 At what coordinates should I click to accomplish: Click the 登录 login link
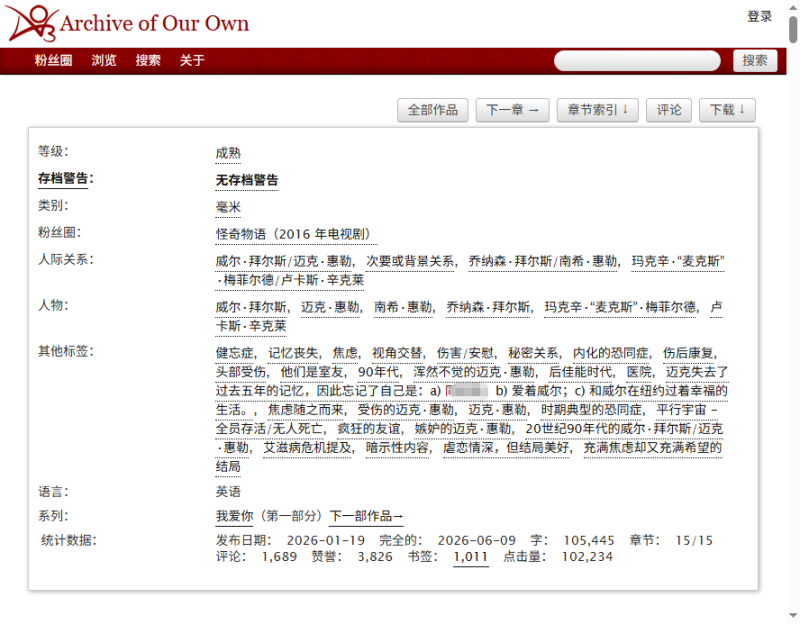[x=759, y=16]
